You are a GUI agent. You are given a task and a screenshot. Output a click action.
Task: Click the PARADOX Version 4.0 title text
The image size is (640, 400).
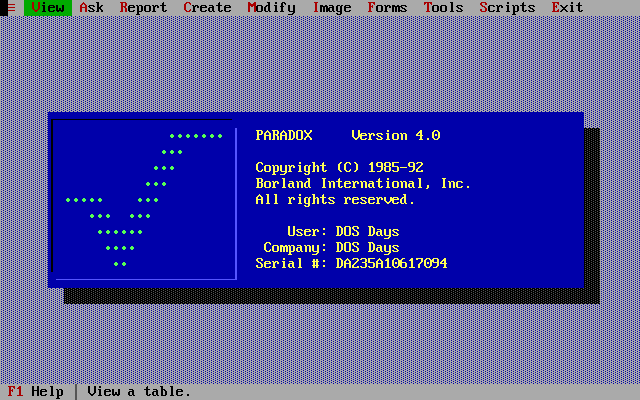[x=348, y=136]
